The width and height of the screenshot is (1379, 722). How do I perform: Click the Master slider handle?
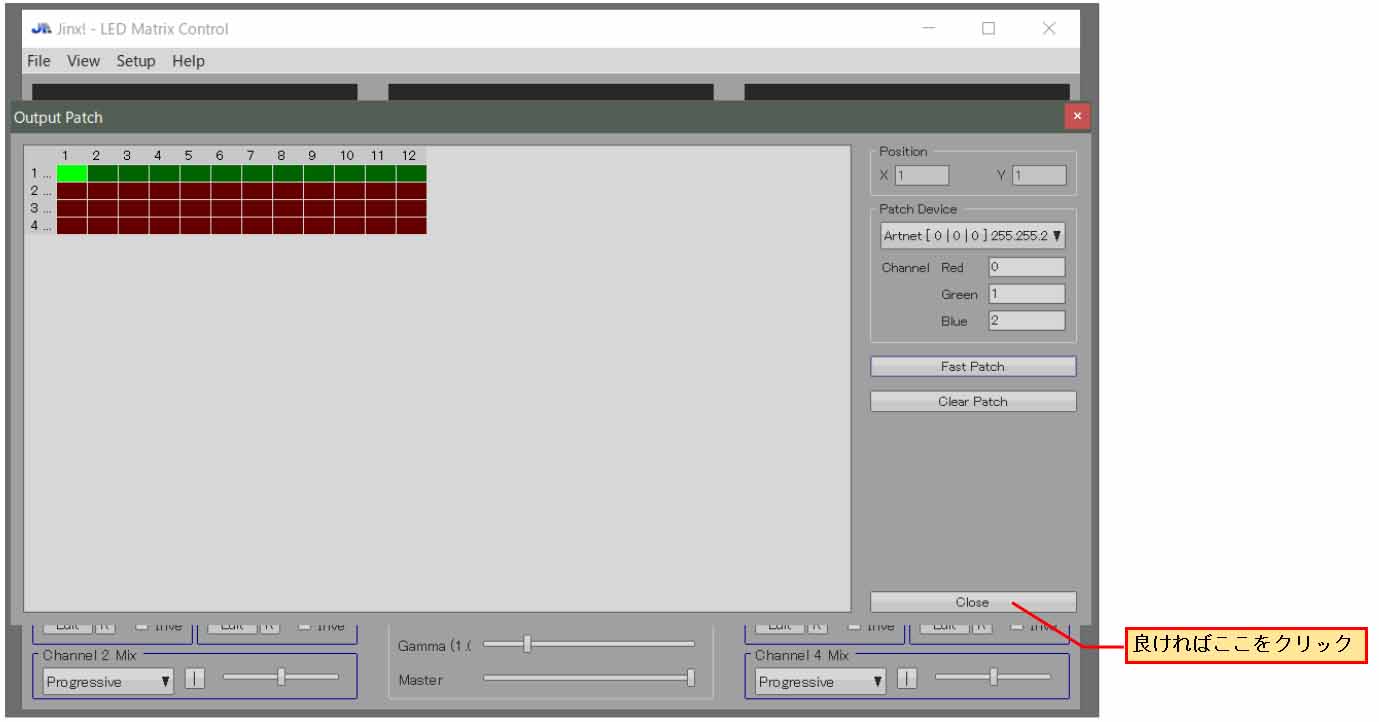tap(691, 678)
